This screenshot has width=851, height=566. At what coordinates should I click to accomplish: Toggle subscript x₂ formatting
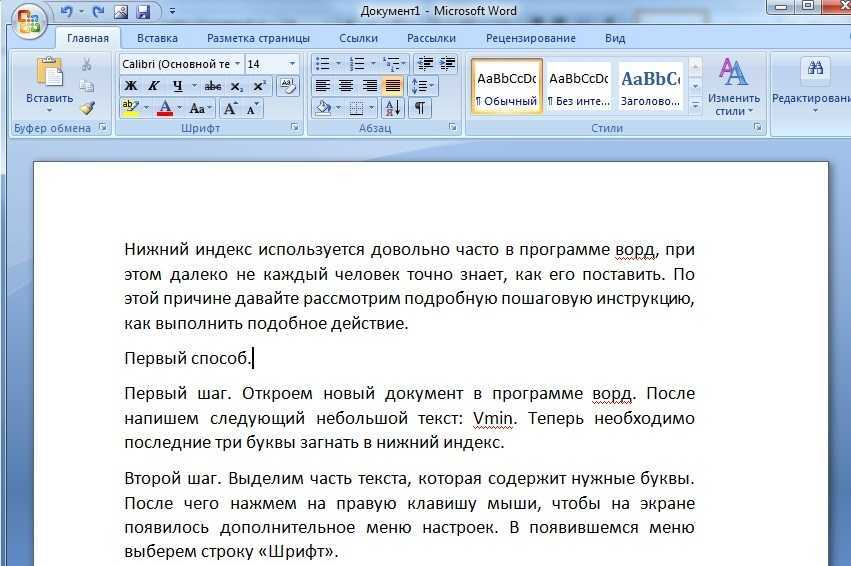coord(236,86)
